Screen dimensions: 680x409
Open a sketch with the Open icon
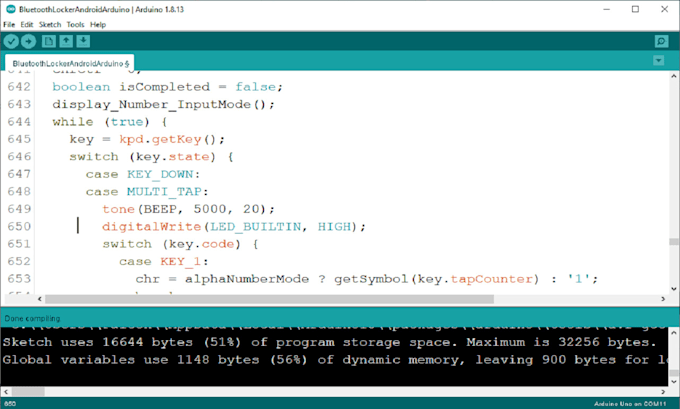point(66,41)
